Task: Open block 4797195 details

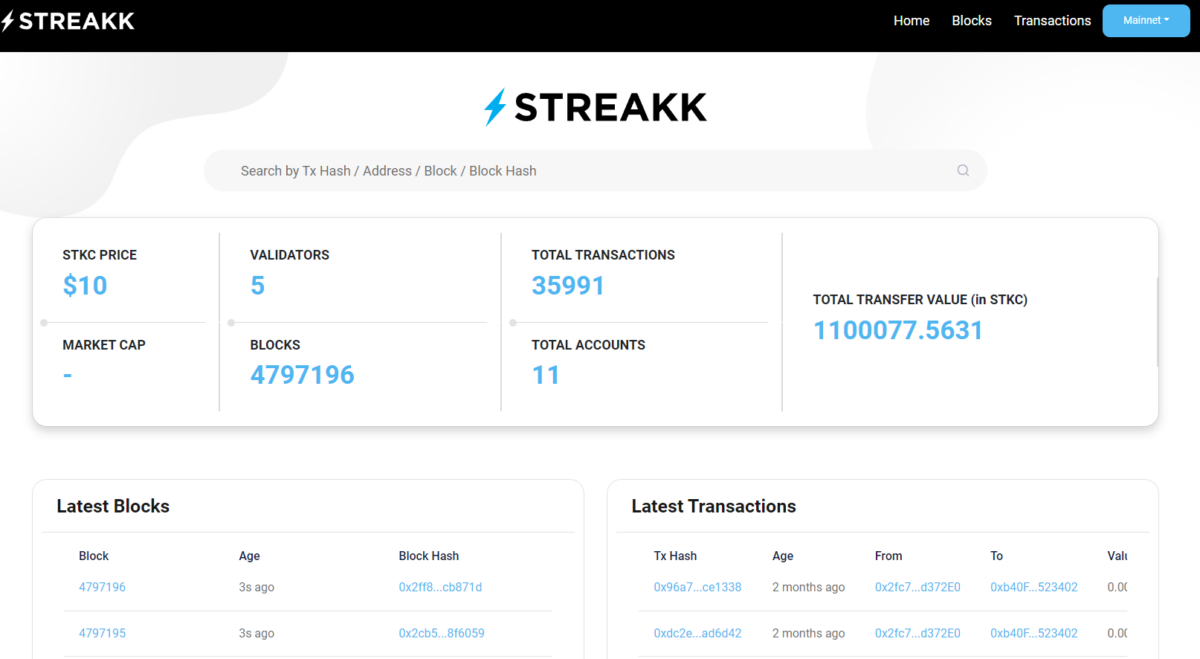Action: (x=102, y=633)
